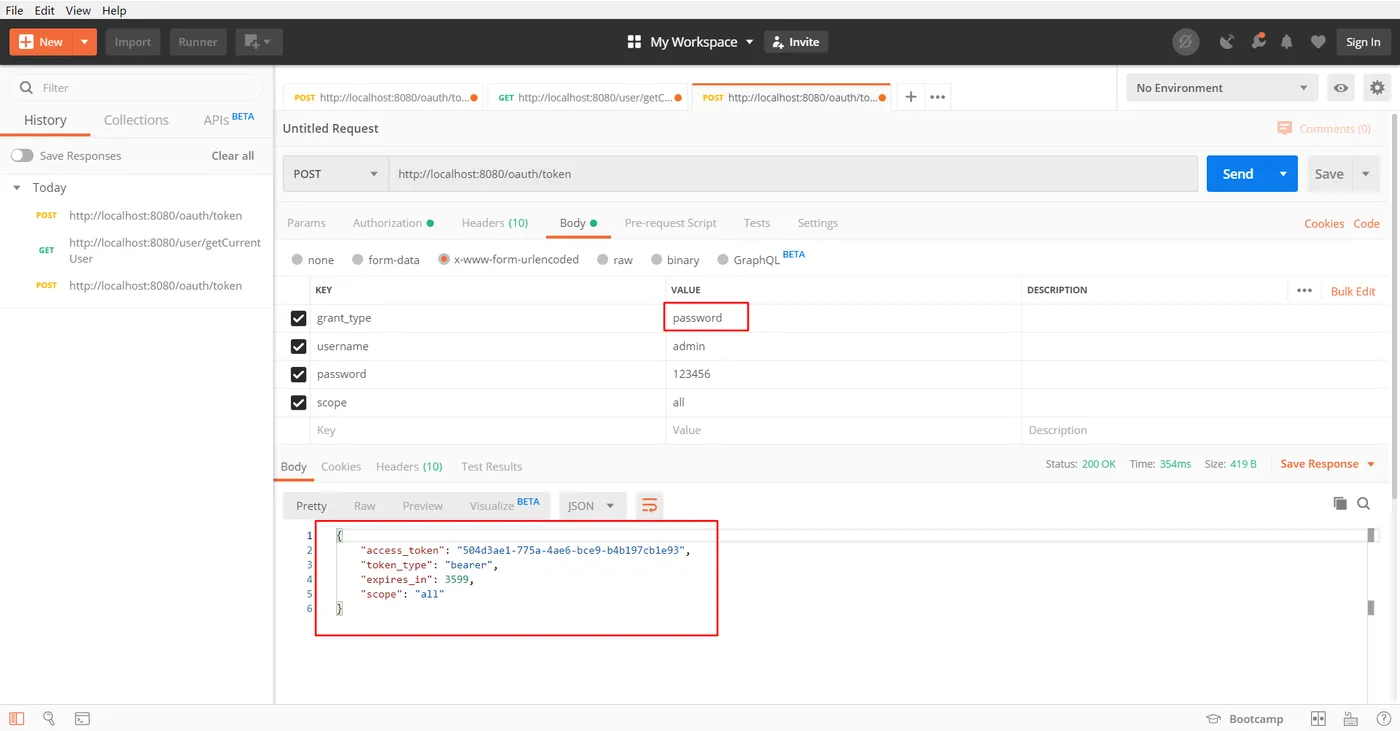
Task: Open the capture requests satellite icon
Action: coord(1227,42)
